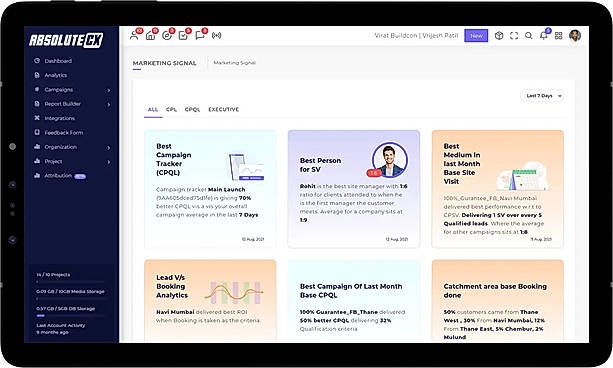
Task: Toggle fullscreen mode icon
Action: click(x=514, y=36)
